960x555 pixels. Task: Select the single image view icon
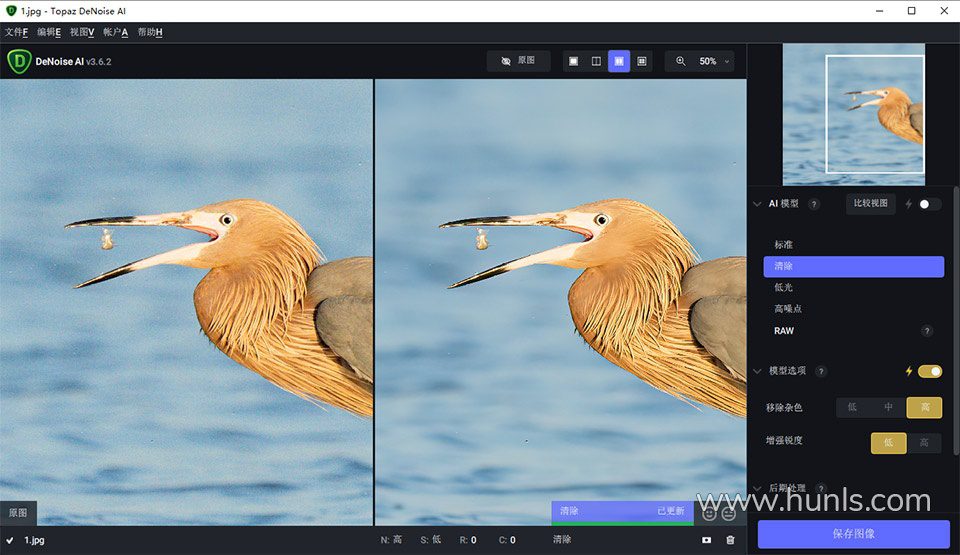[573, 61]
